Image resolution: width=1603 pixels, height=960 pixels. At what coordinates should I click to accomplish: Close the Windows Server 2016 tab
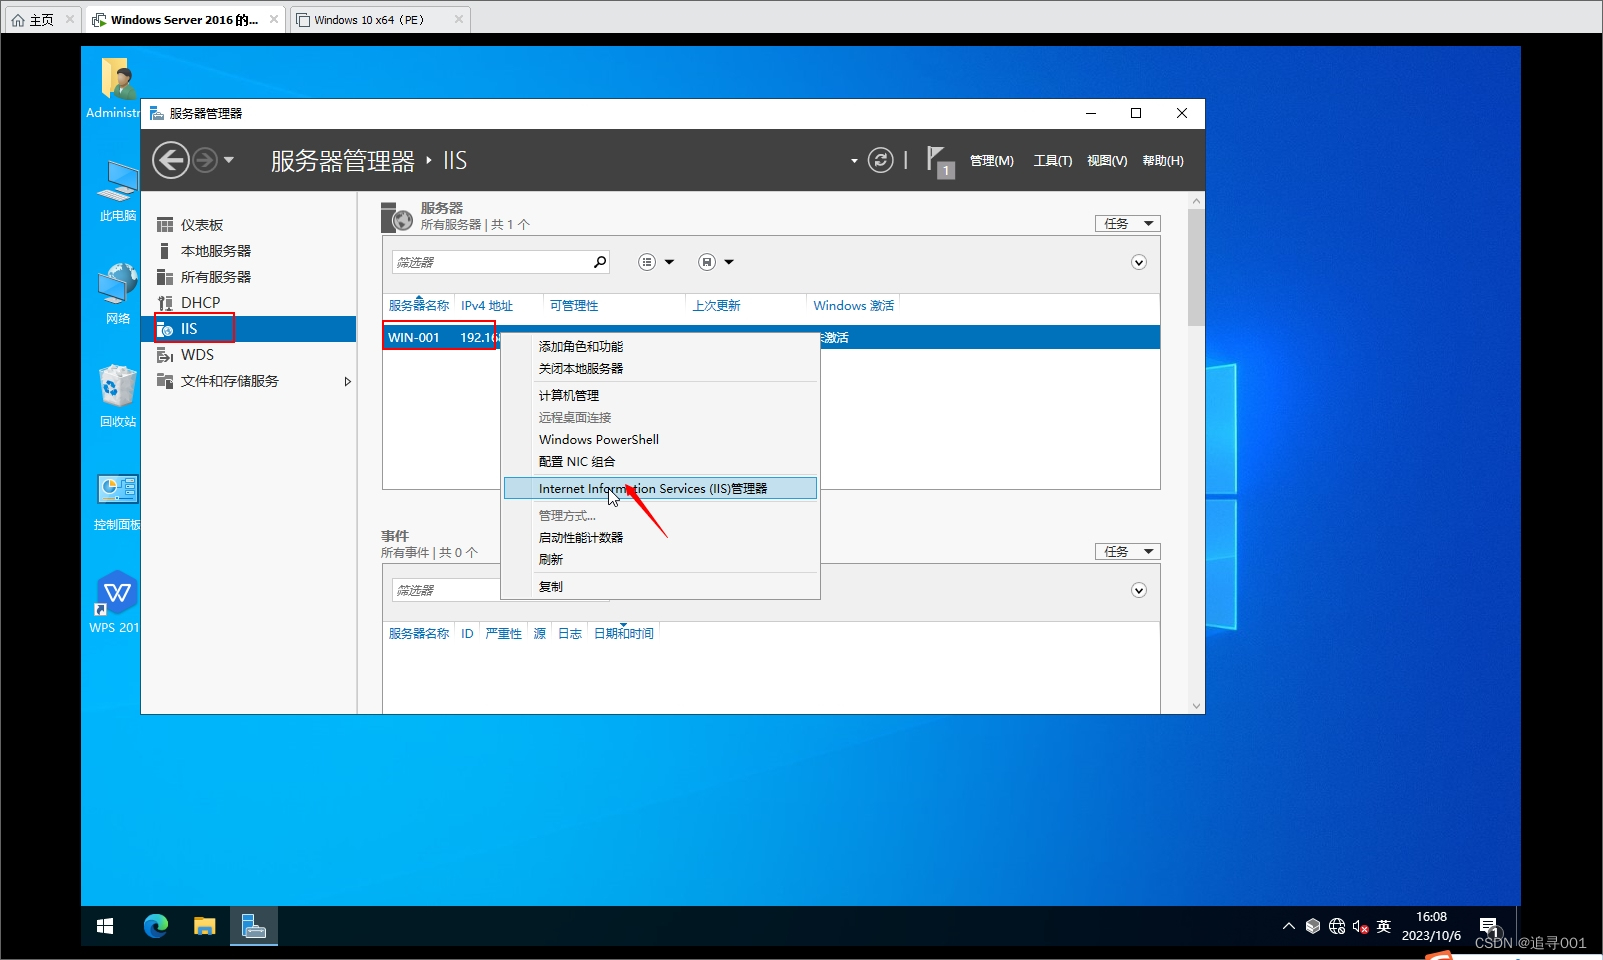point(274,19)
